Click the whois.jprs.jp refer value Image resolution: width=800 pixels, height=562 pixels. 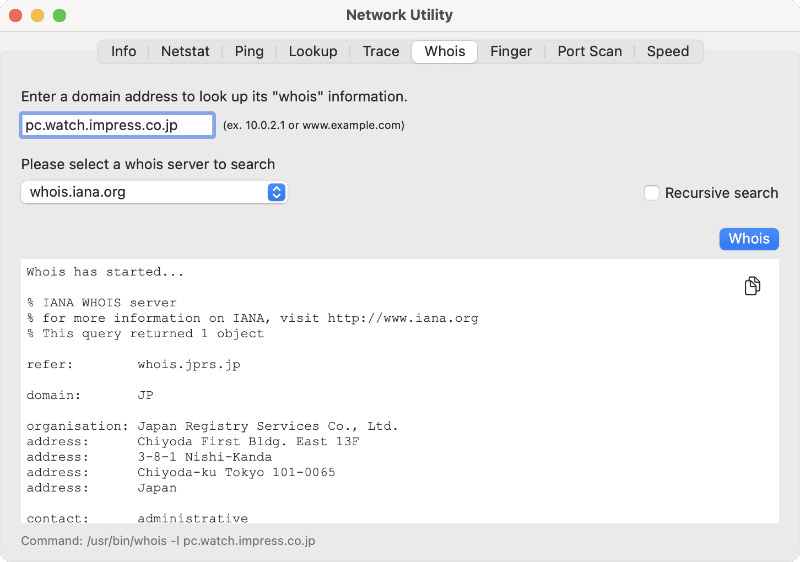pyautogui.click(x=189, y=365)
